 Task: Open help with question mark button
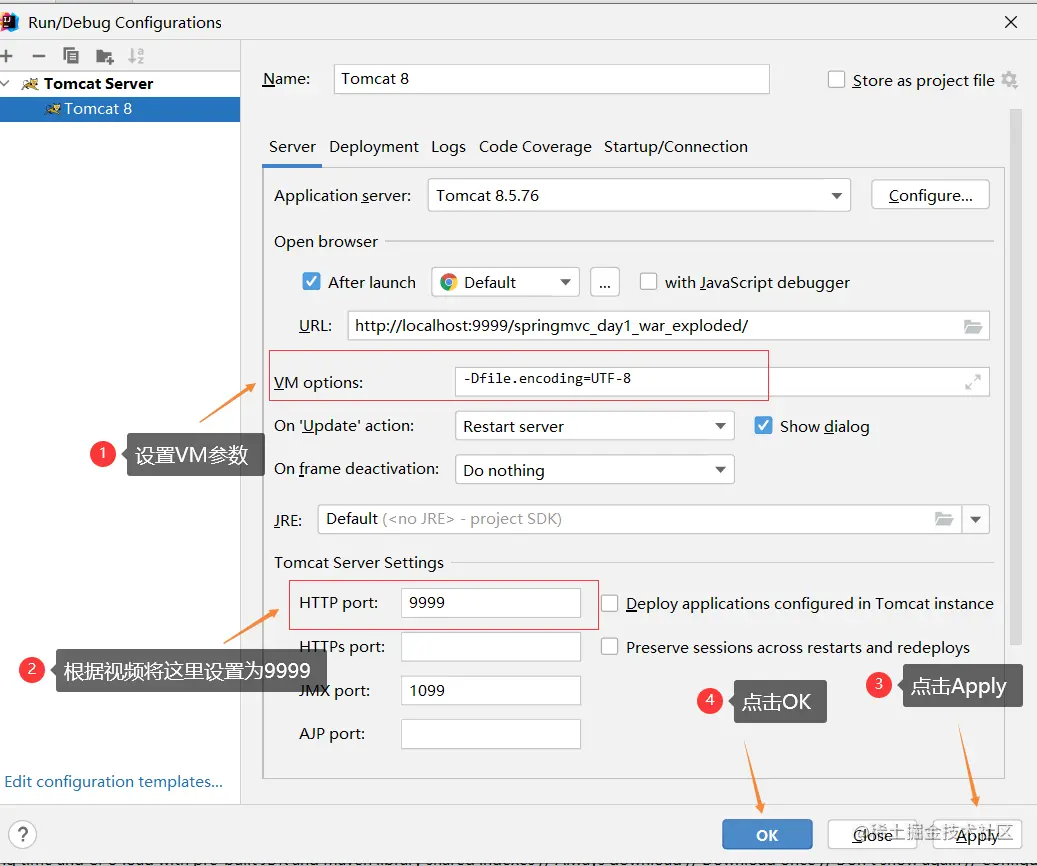(x=22, y=834)
